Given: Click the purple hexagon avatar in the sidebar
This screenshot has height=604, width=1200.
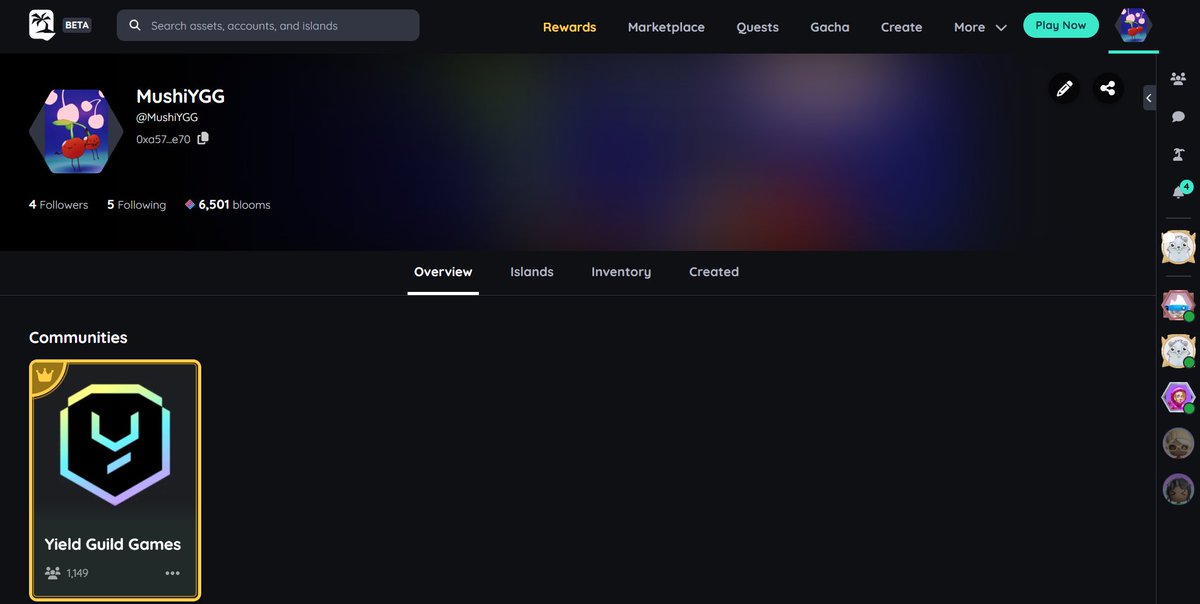Looking at the screenshot, I should pyautogui.click(x=1178, y=398).
